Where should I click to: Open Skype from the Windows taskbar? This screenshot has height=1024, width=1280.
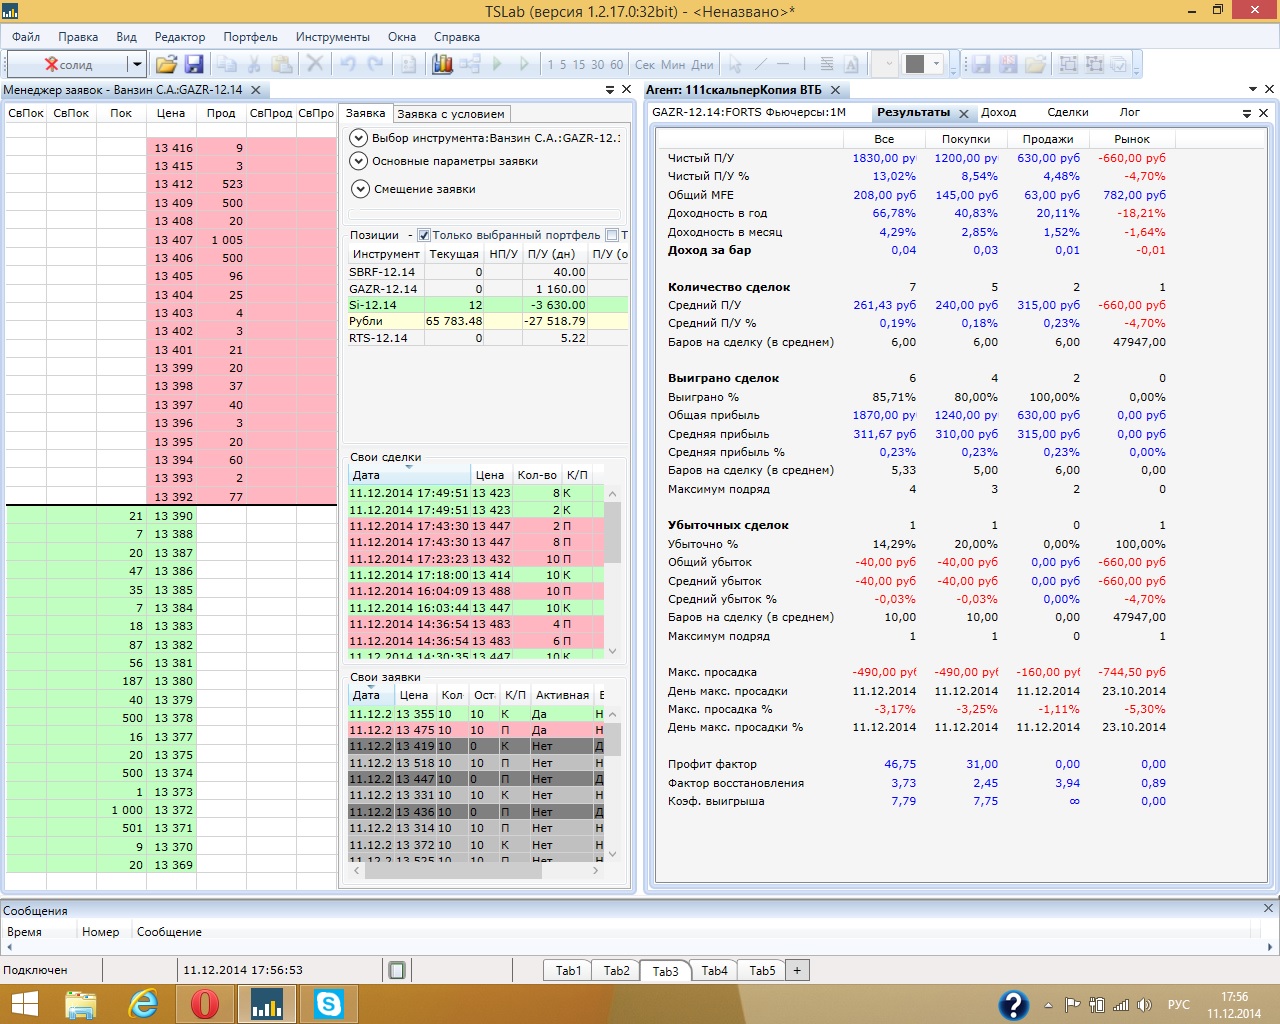(x=328, y=1003)
